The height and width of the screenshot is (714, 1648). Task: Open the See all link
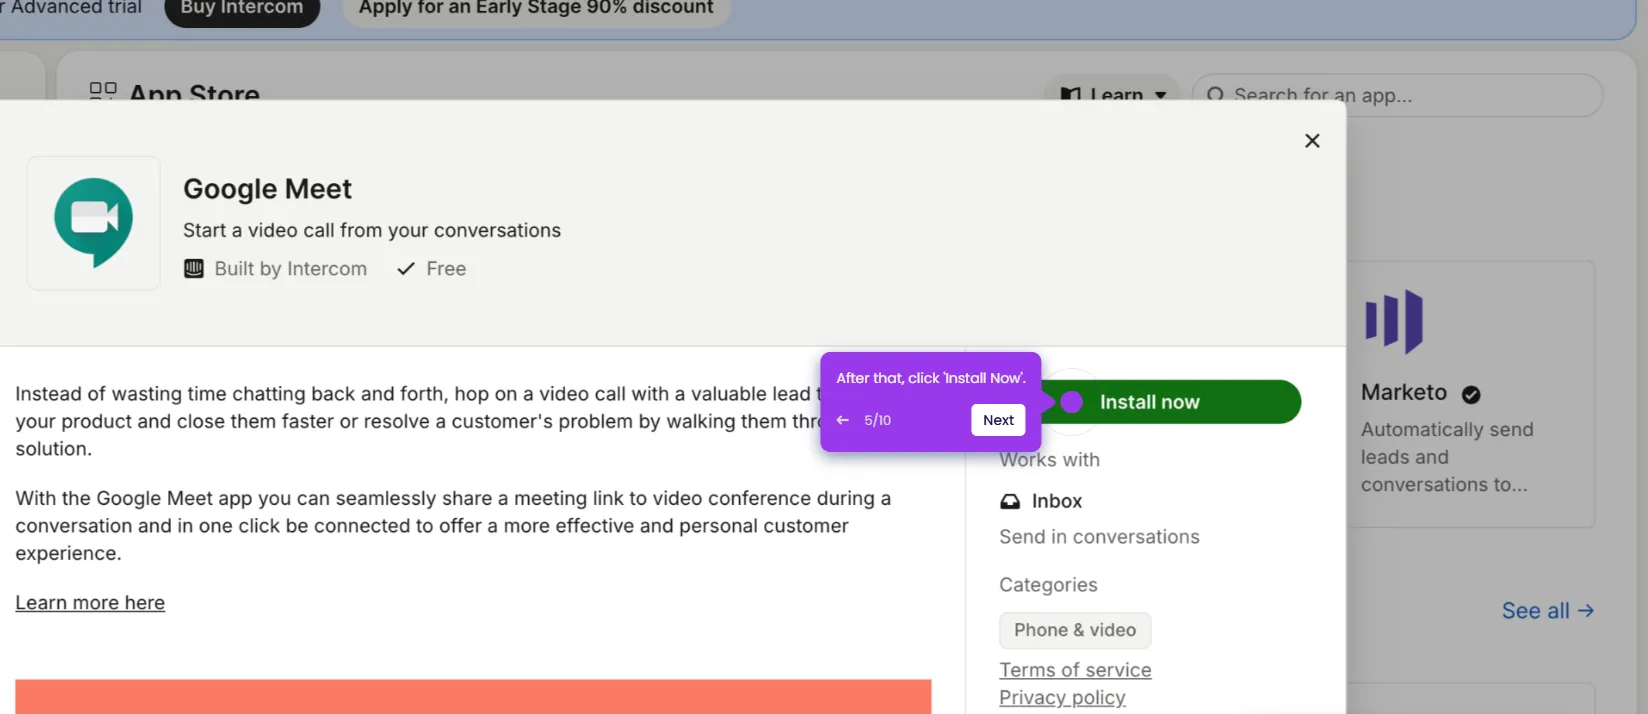[x=1547, y=611]
